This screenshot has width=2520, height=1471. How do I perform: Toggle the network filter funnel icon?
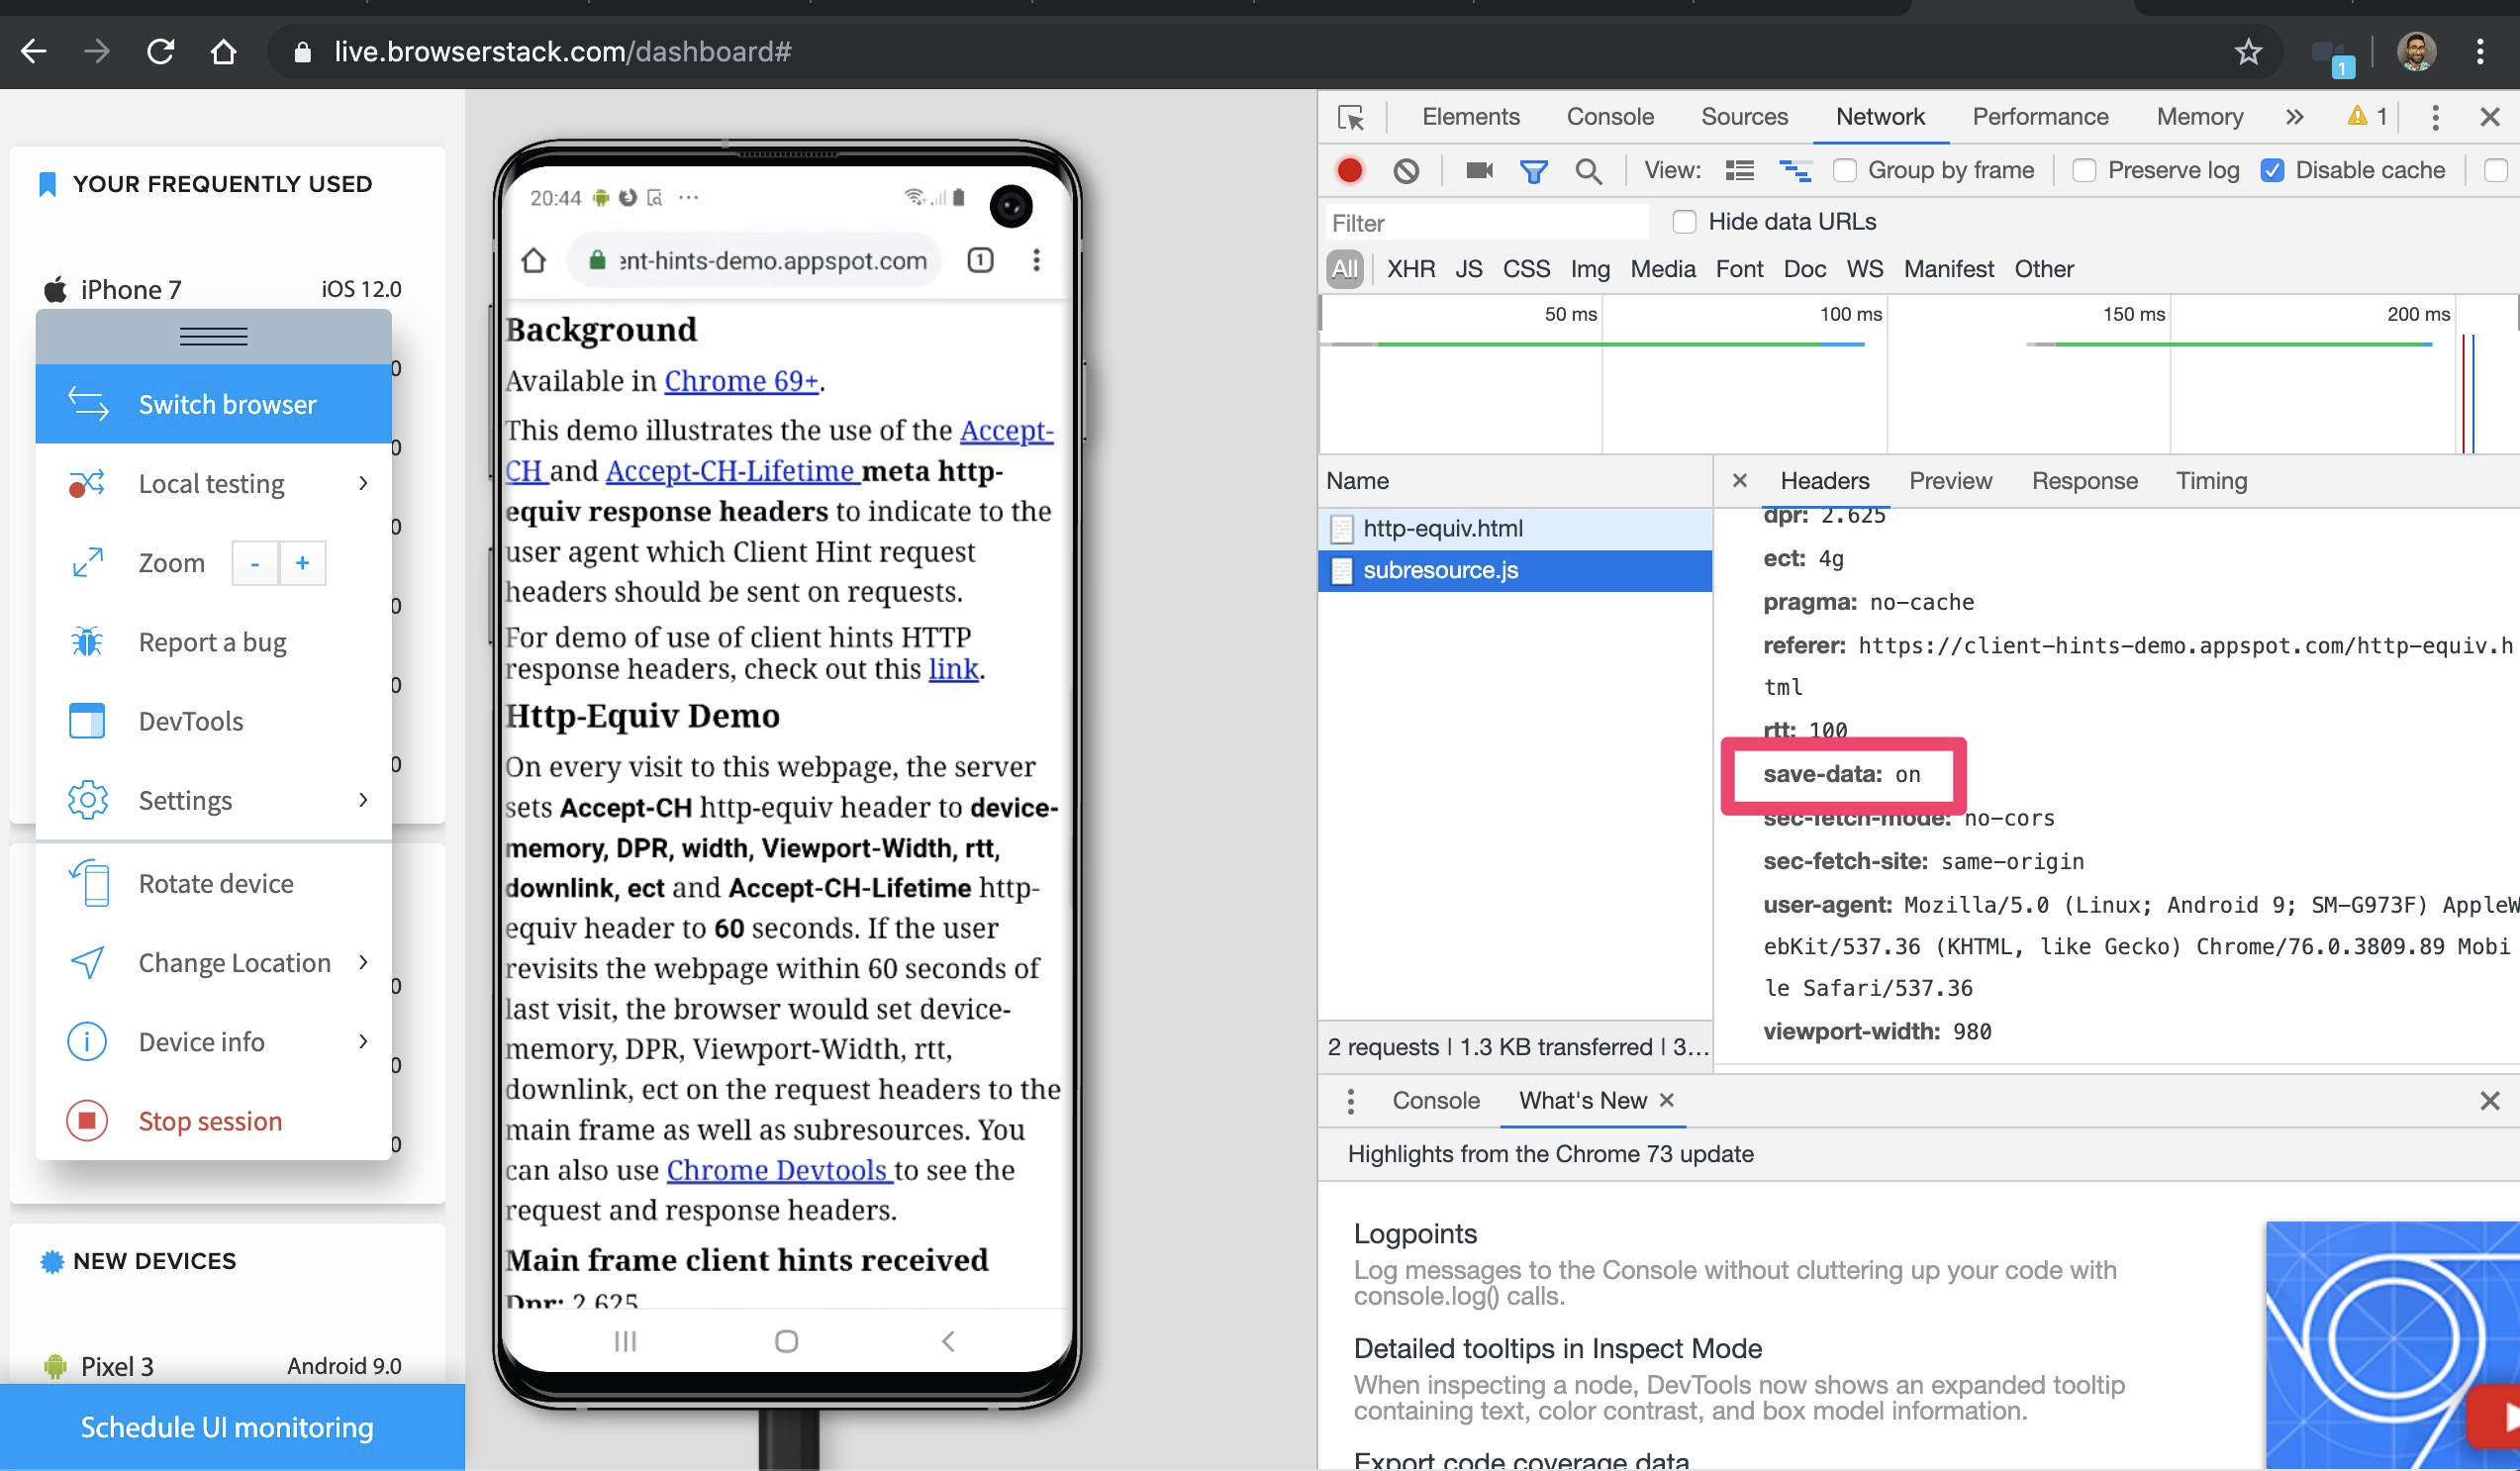1532,171
